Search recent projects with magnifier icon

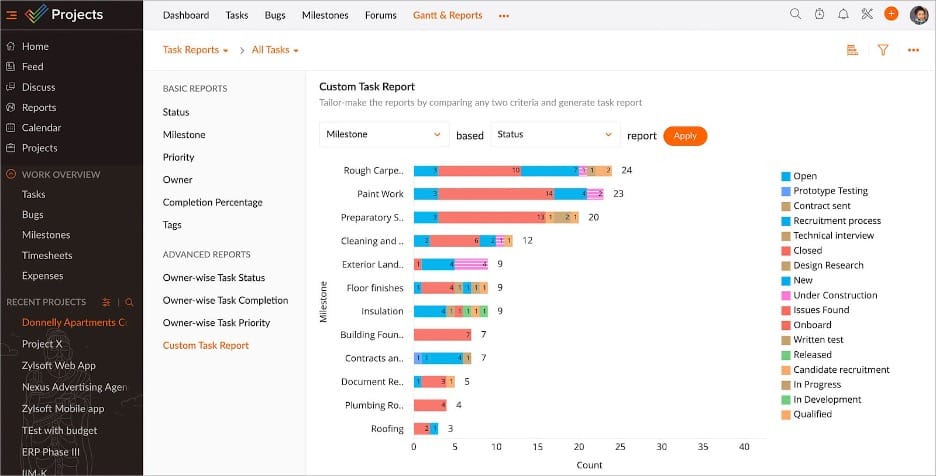point(129,302)
